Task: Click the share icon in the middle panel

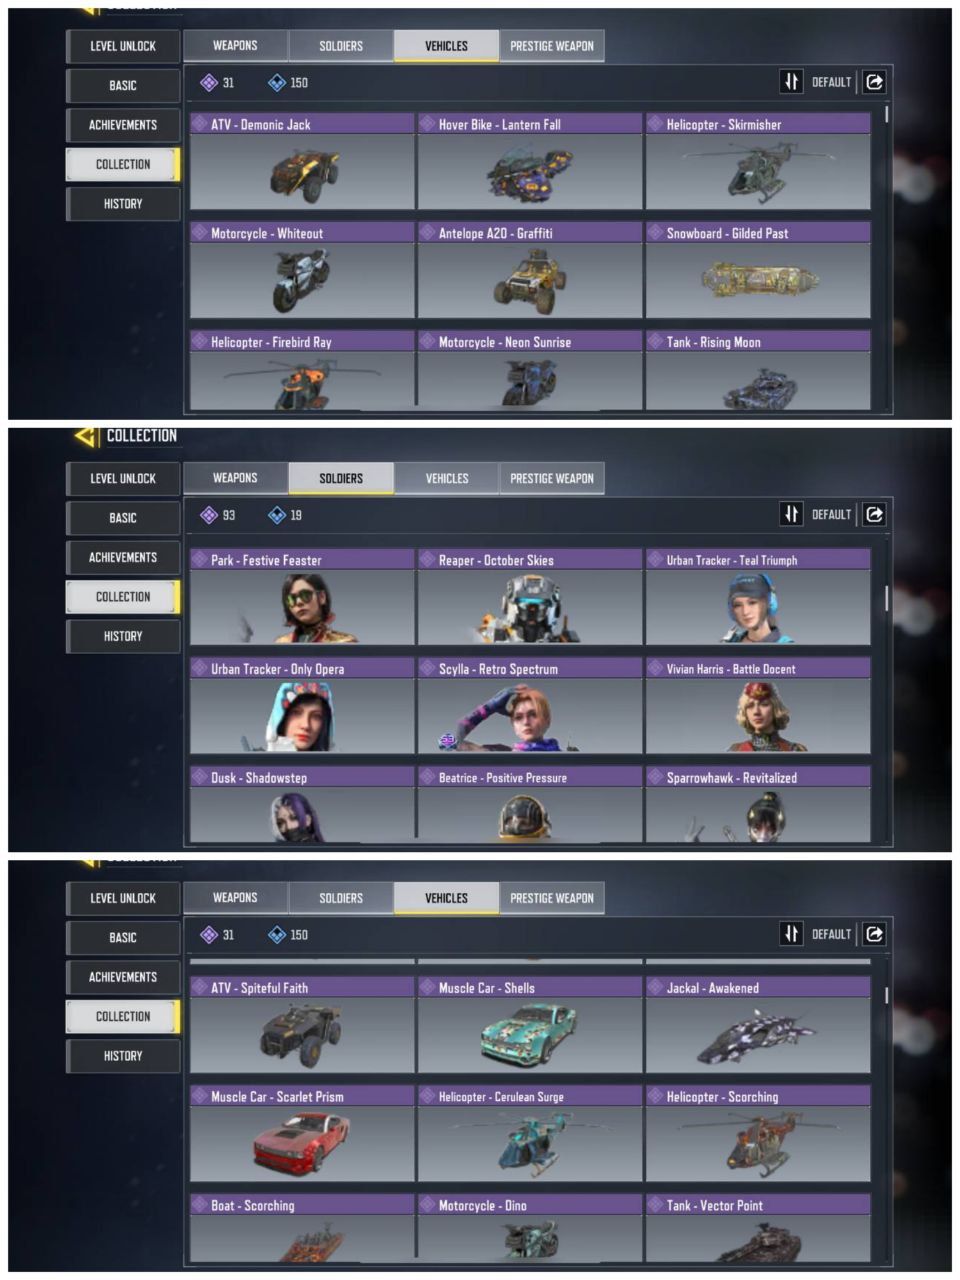Action: click(x=874, y=514)
